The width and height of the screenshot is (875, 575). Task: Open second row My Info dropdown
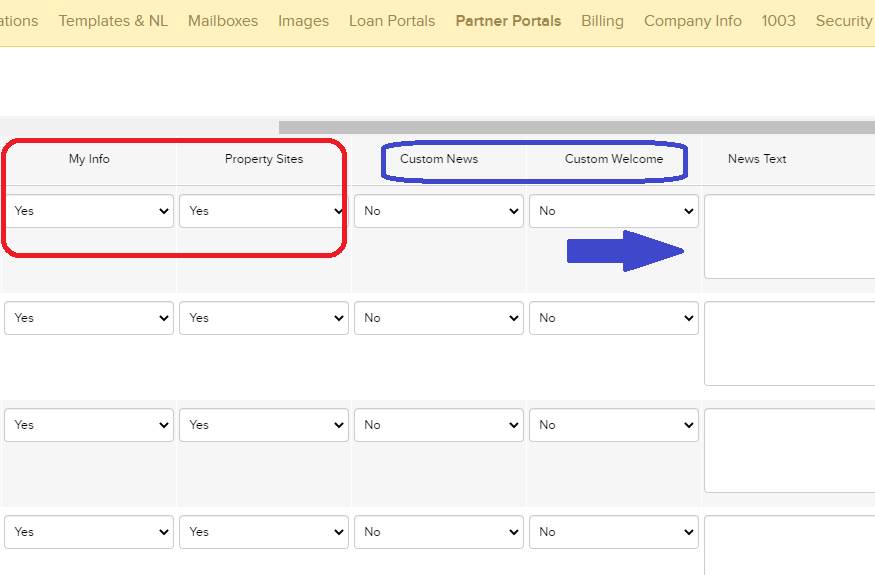[89, 318]
